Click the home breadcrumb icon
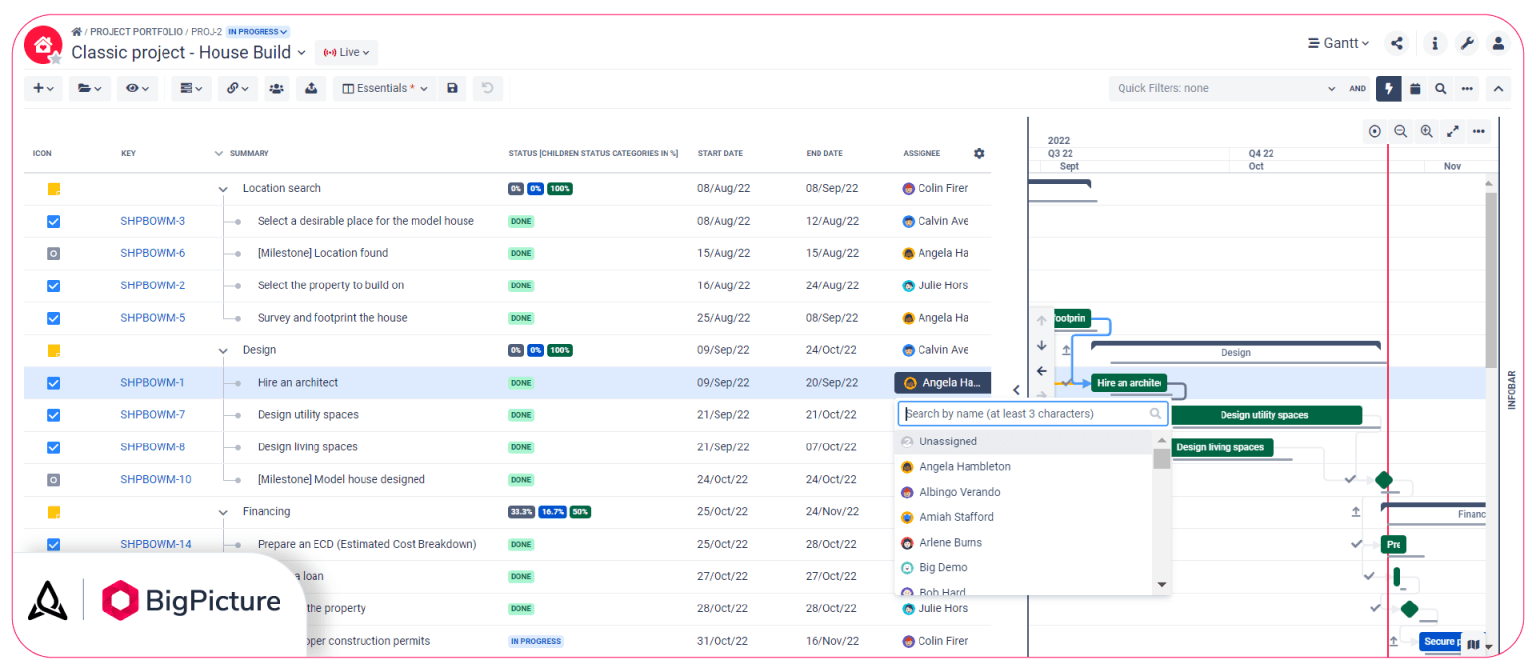 [76, 32]
